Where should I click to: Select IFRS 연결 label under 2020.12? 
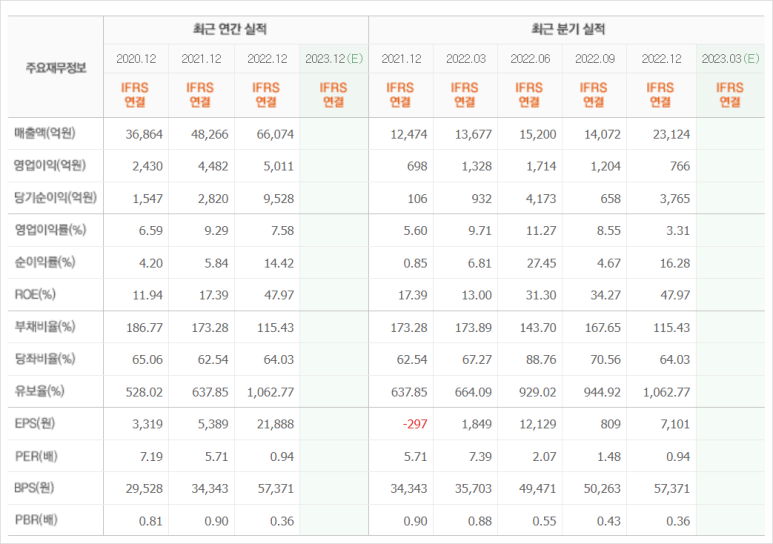[135, 95]
